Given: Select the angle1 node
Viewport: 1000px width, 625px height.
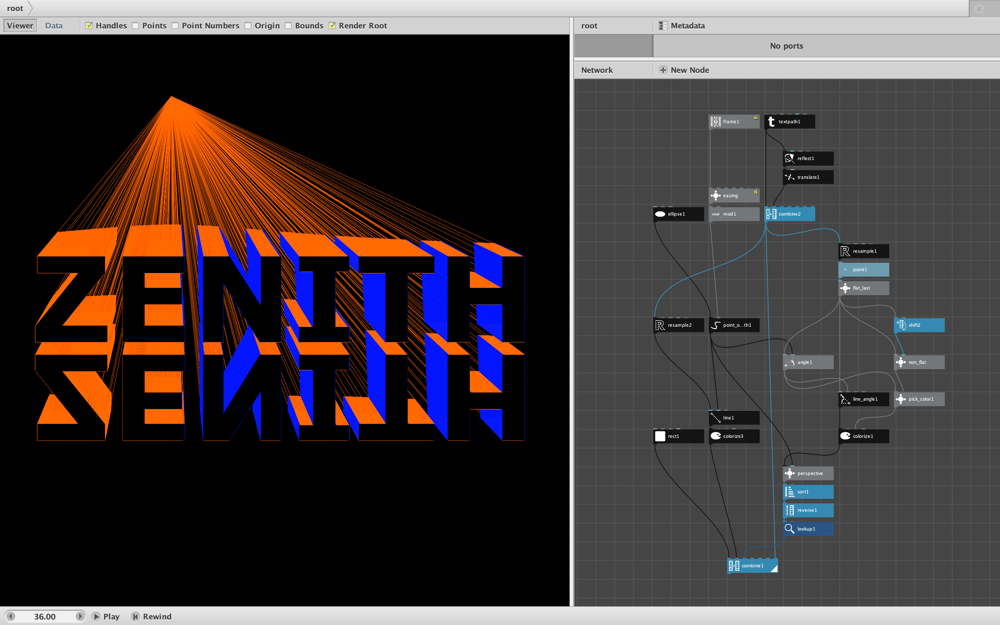Looking at the screenshot, I should (x=808, y=362).
